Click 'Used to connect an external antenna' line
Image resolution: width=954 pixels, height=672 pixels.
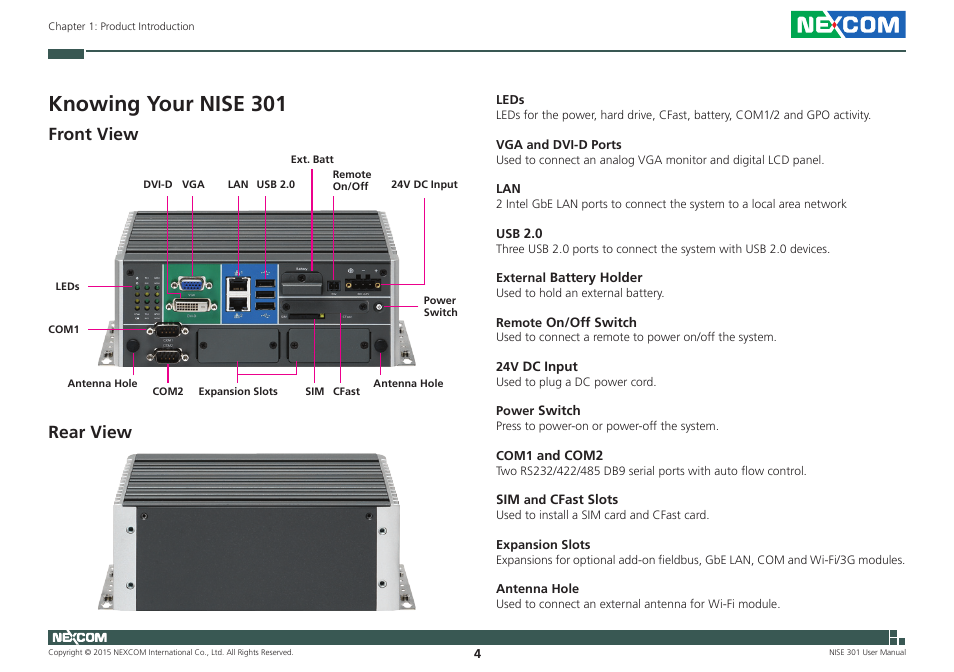pos(638,604)
